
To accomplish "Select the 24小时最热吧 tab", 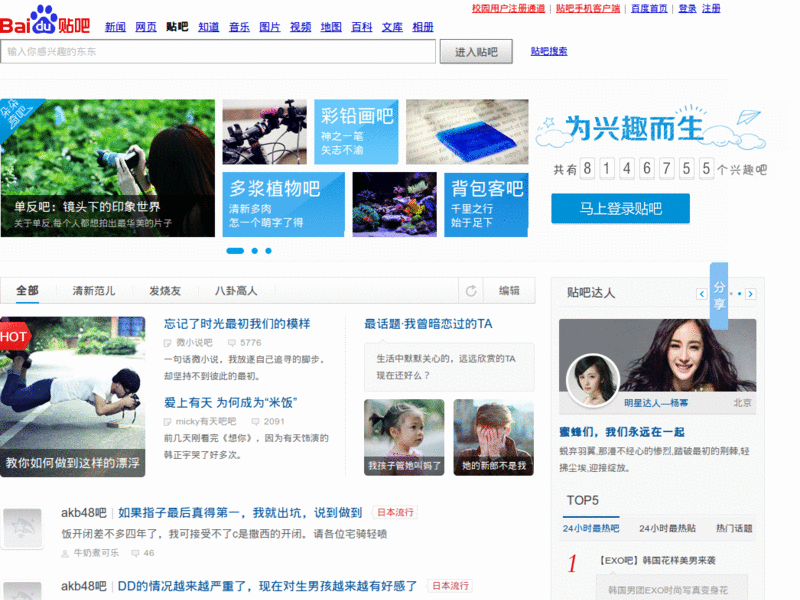I will tap(591, 529).
